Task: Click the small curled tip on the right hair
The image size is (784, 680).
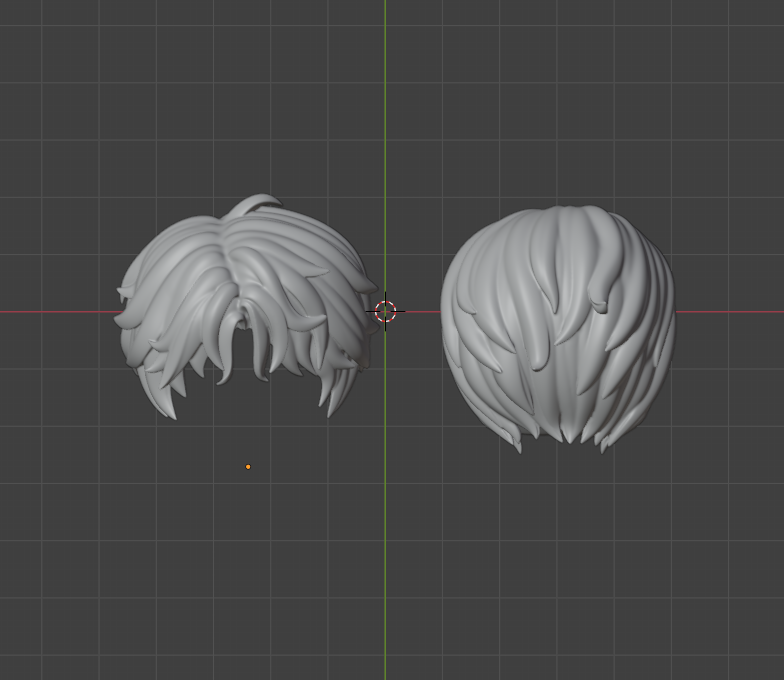Action: (599, 304)
